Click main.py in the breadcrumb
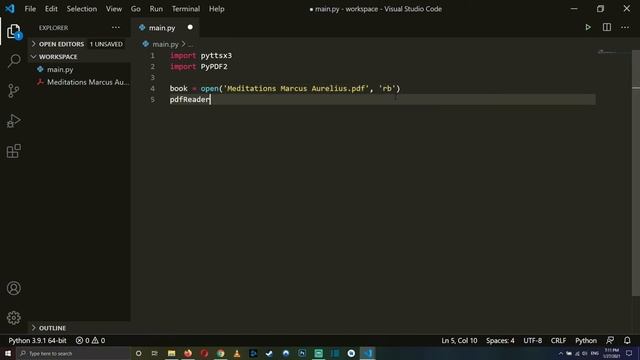Viewport: 640px width, 360px height. 165,44
